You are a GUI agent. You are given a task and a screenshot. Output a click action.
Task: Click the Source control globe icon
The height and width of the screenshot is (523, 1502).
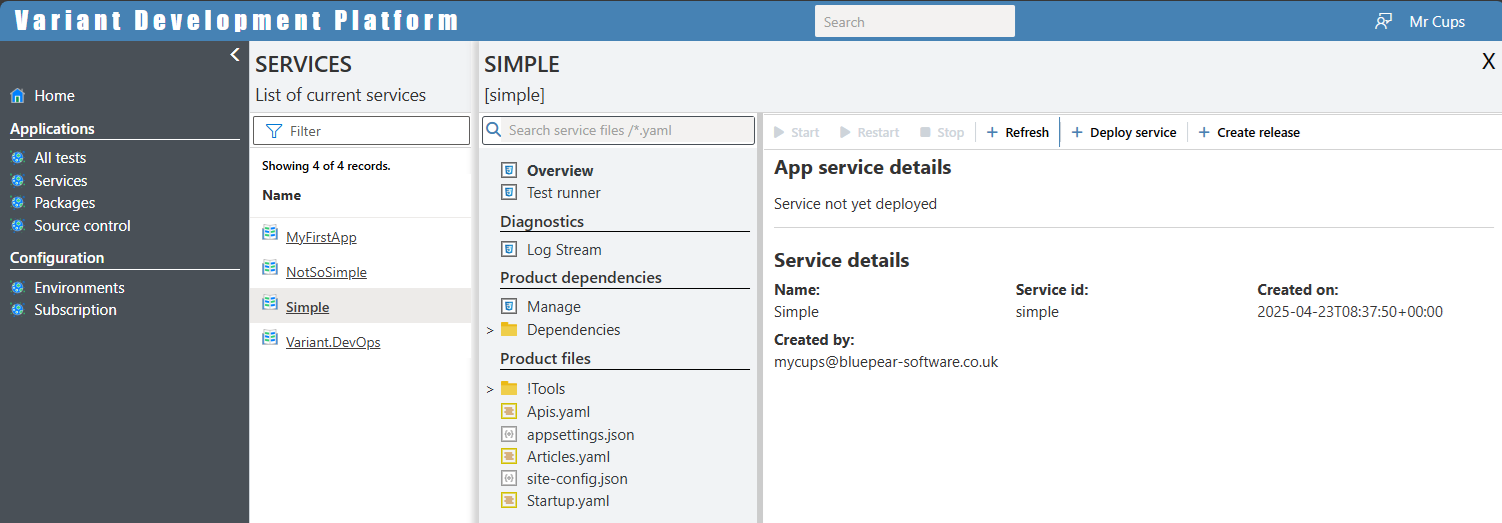pos(17,226)
